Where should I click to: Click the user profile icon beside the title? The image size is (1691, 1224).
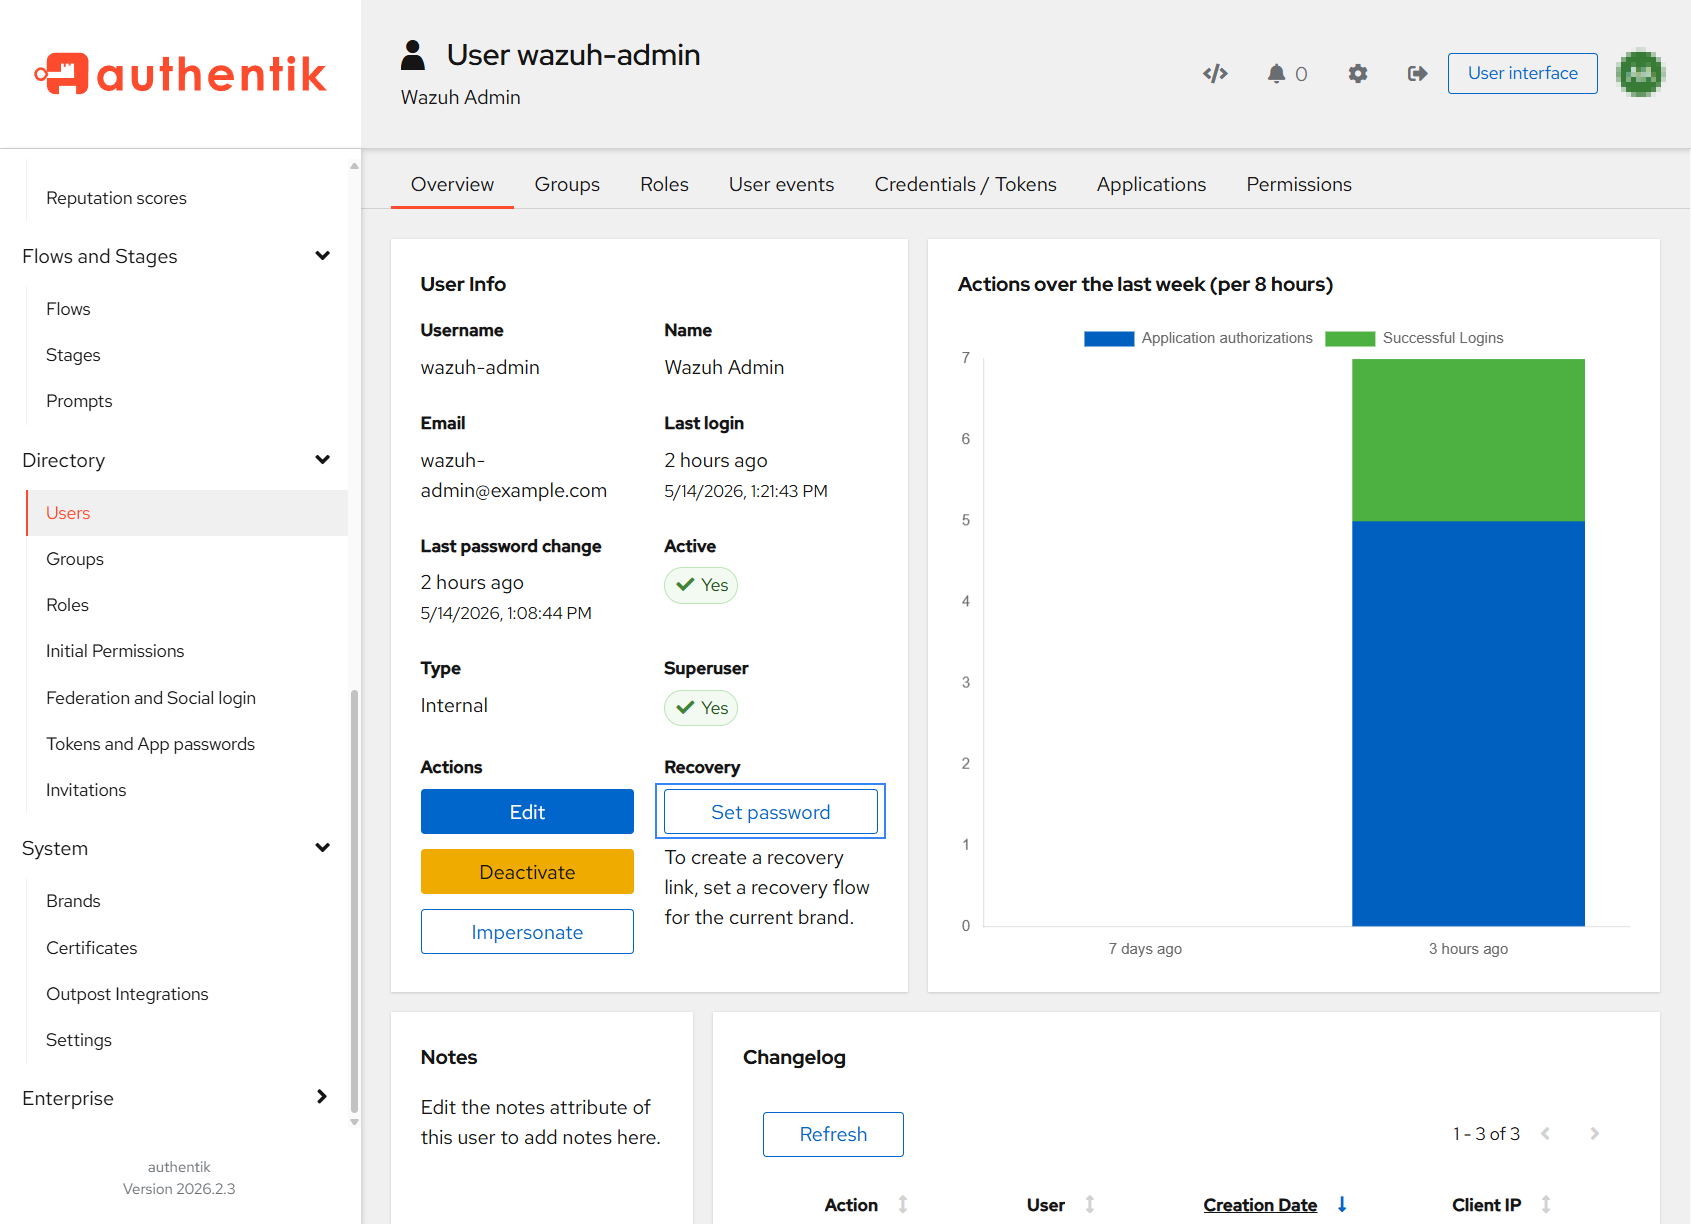[413, 55]
